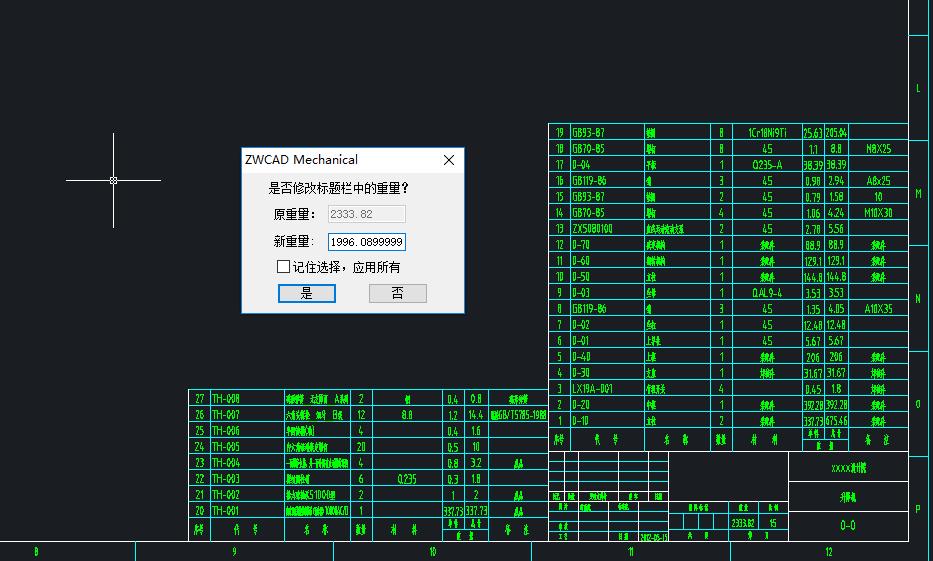The image size is (933, 561).
Task: Select the QAL9-4 material cell
Action: click(767, 293)
